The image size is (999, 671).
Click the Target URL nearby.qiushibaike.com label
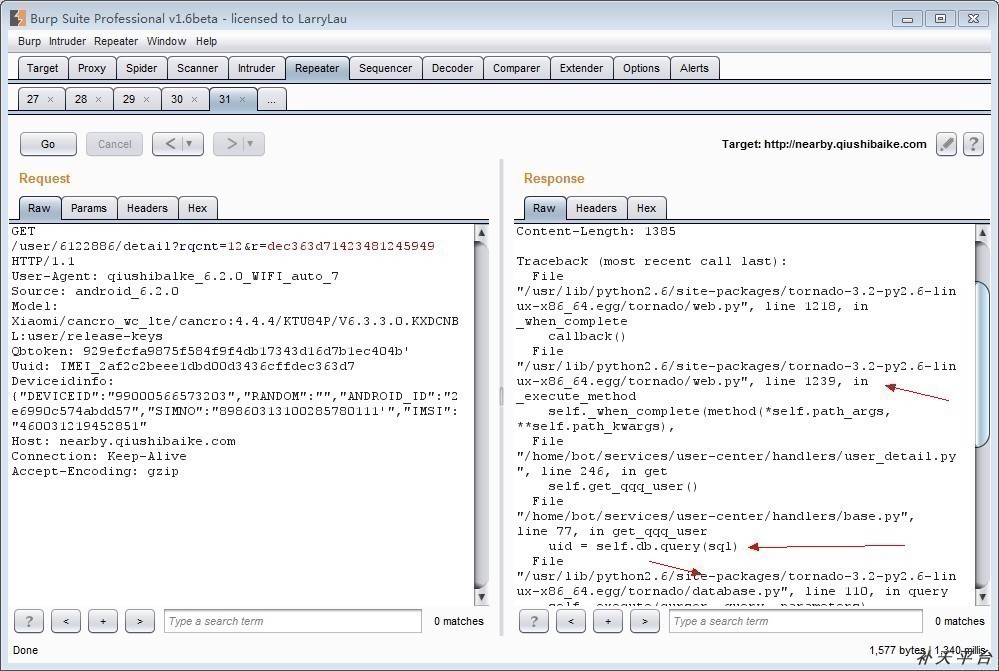824,144
